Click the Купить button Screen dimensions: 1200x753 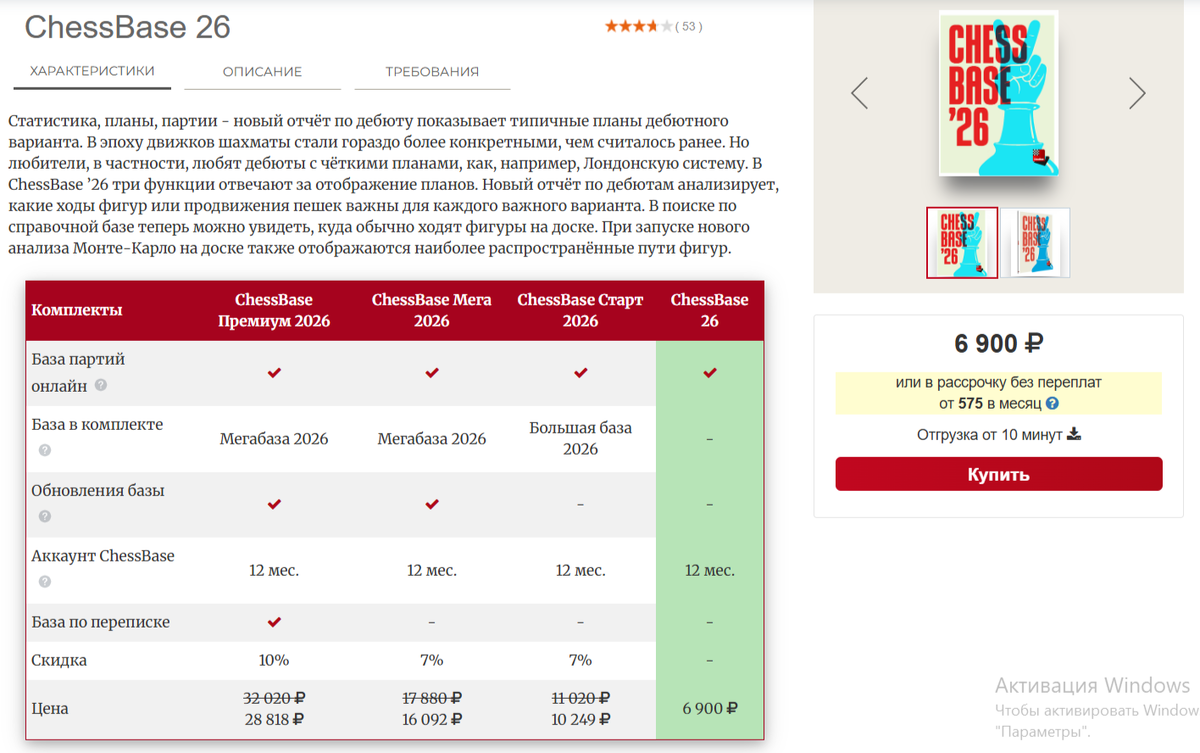click(x=999, y=474)
